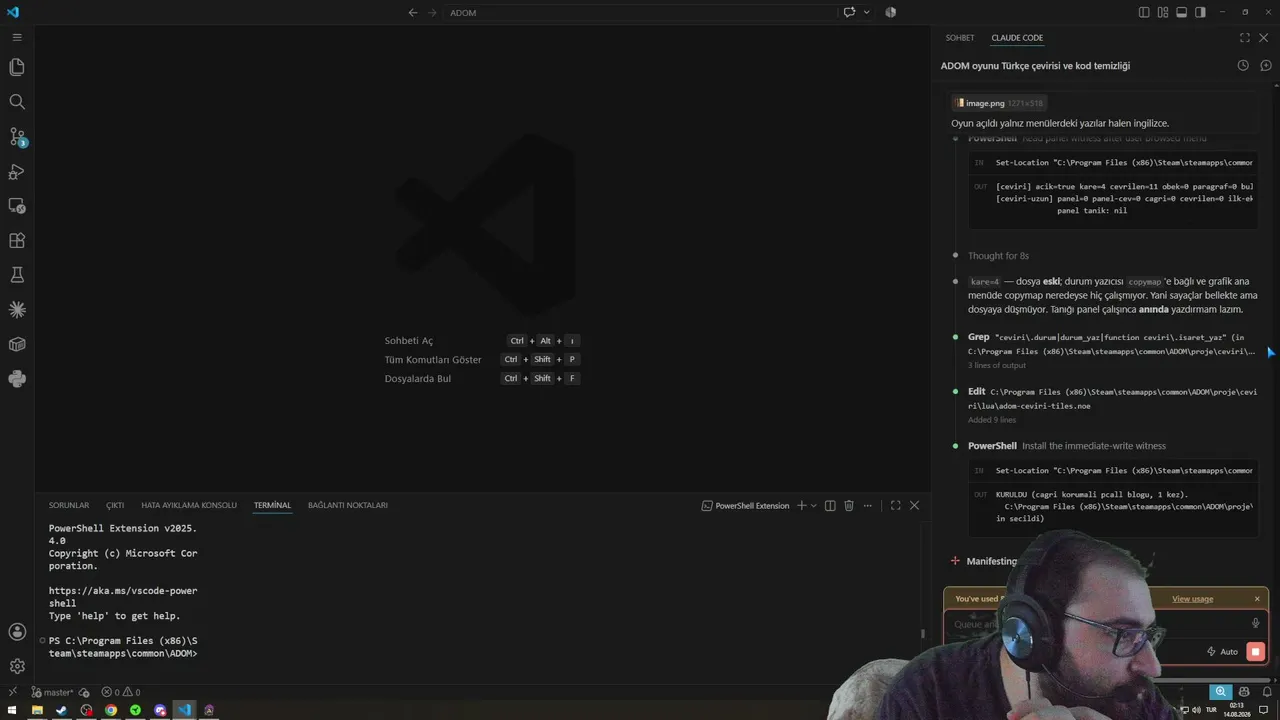The height and width of the screenshot is (720, 1280).
Task: Open the remote window status bar button
Action: pos(14,692)
